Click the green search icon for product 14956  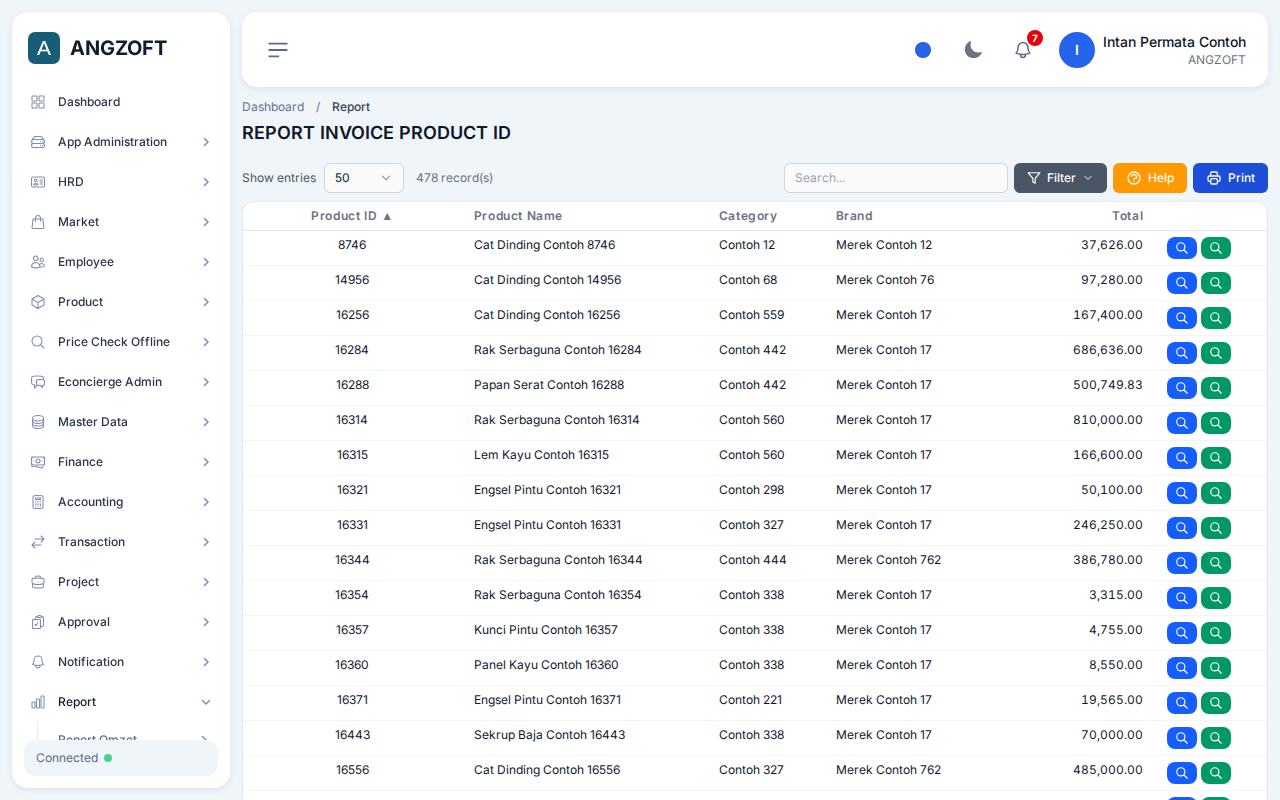[x=1216, y=283]
